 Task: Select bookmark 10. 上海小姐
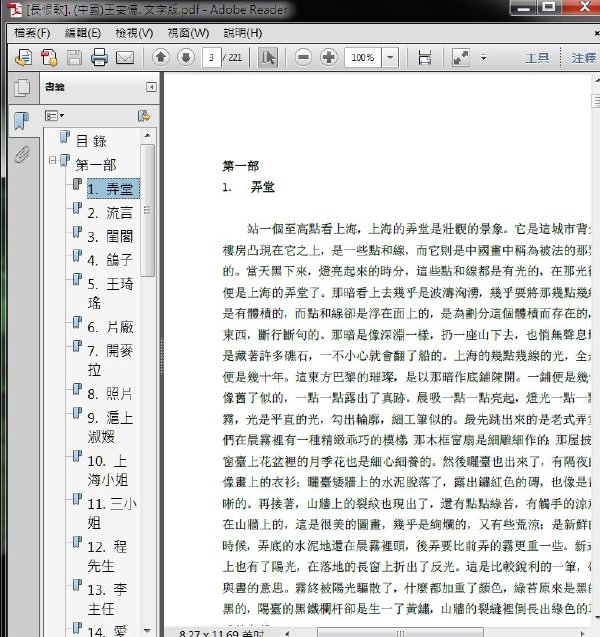click(x=108, y=470)
